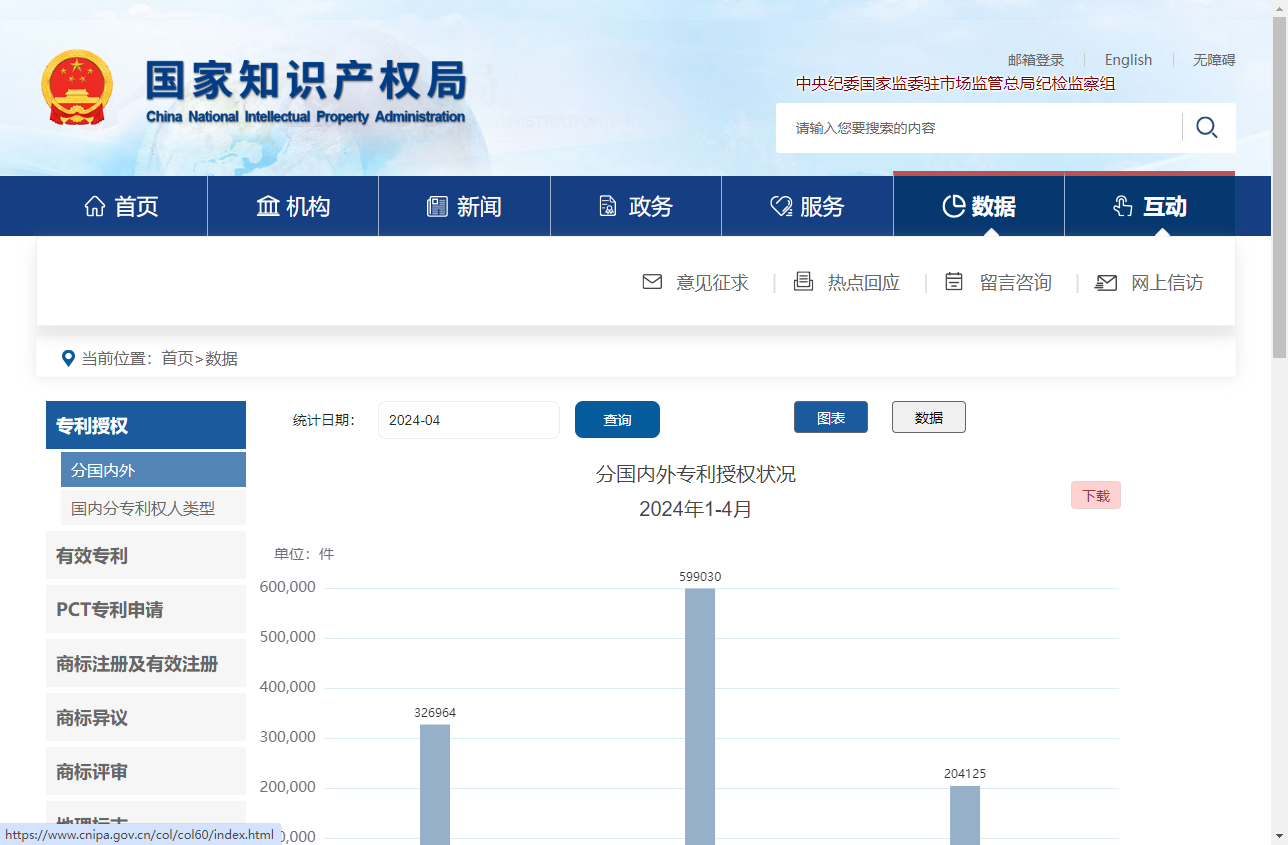Expand the PCT专利申请 sidebar section
The height and width of the screenshot is (845, 1288).
tap(146, 609)
